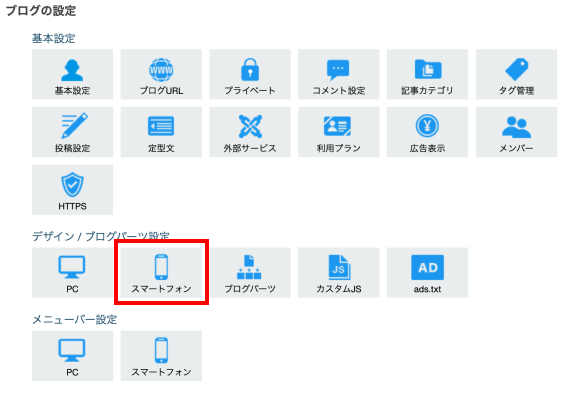
Task: Open the カスタムJS file tile
Action: (x=339, y=273)
